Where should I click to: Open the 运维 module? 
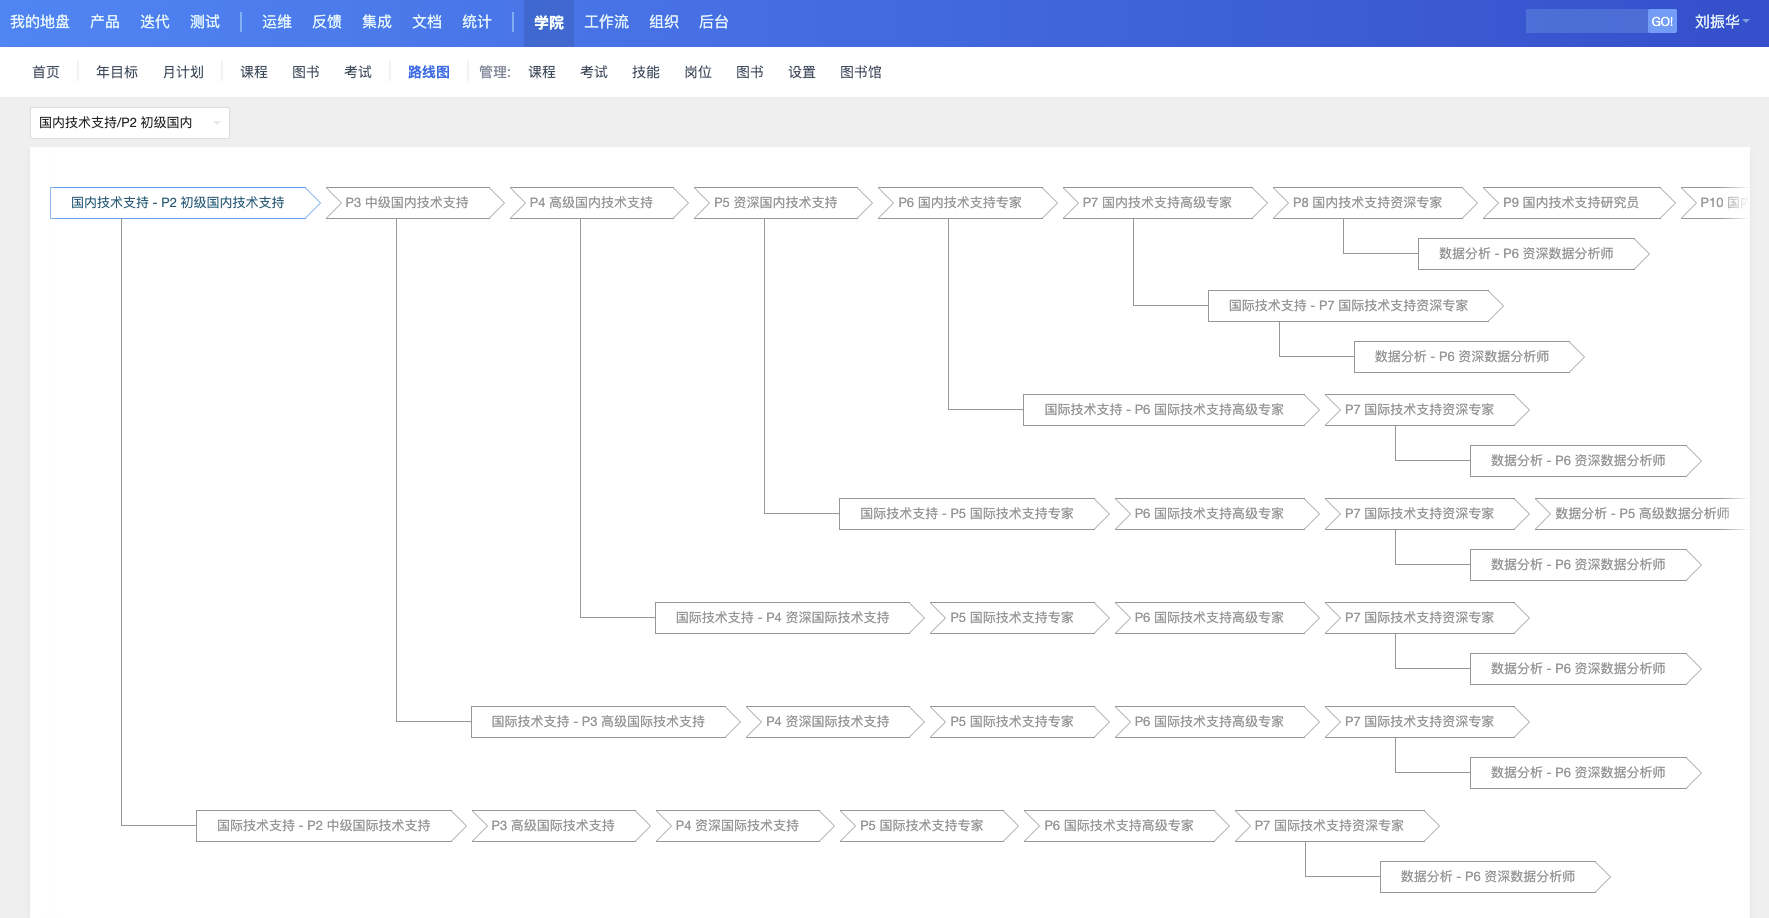[x=277, y=22]
